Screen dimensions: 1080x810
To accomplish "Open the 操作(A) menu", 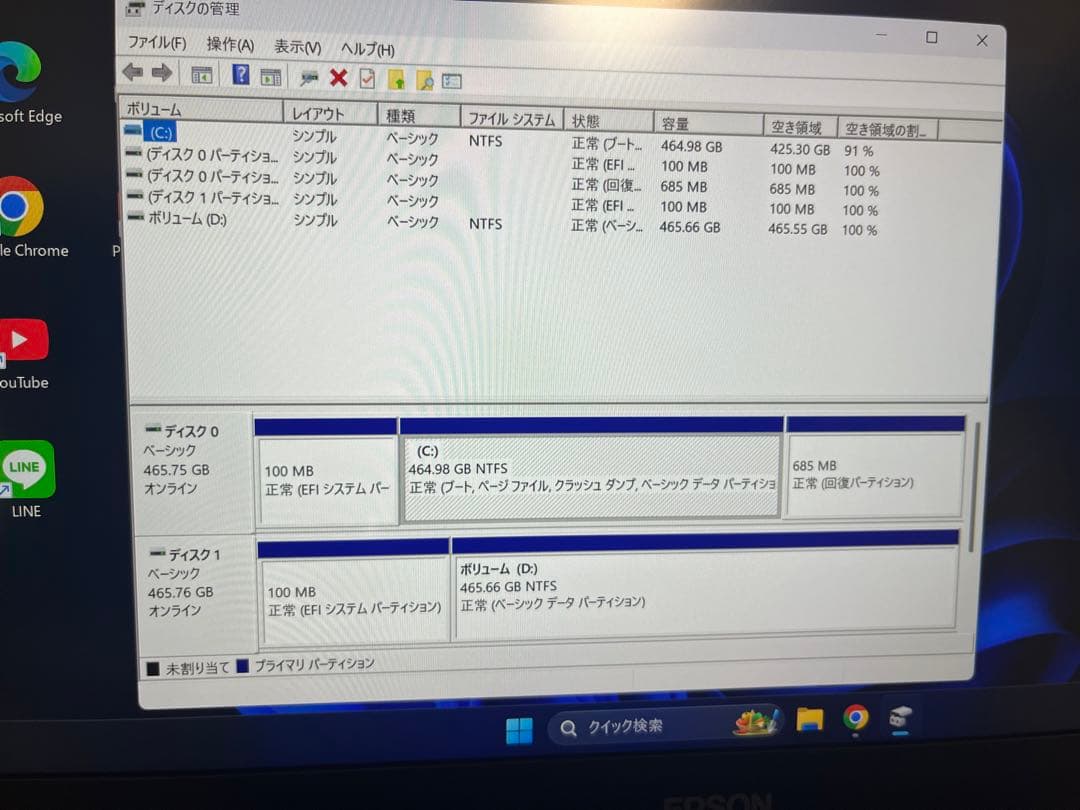I will 230,45.
